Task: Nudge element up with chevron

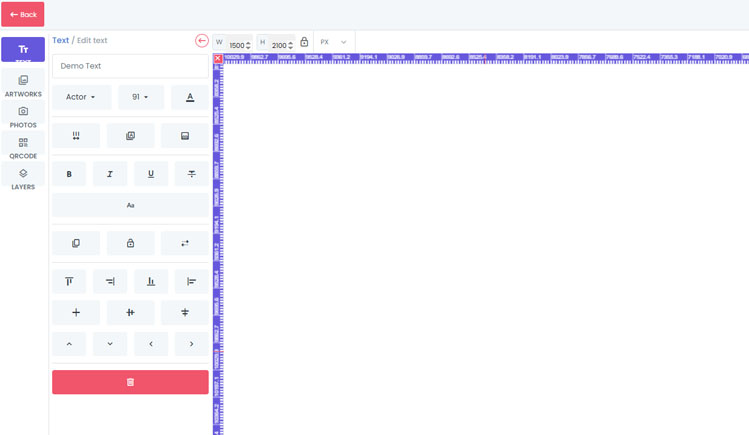Action: point(69,344)
